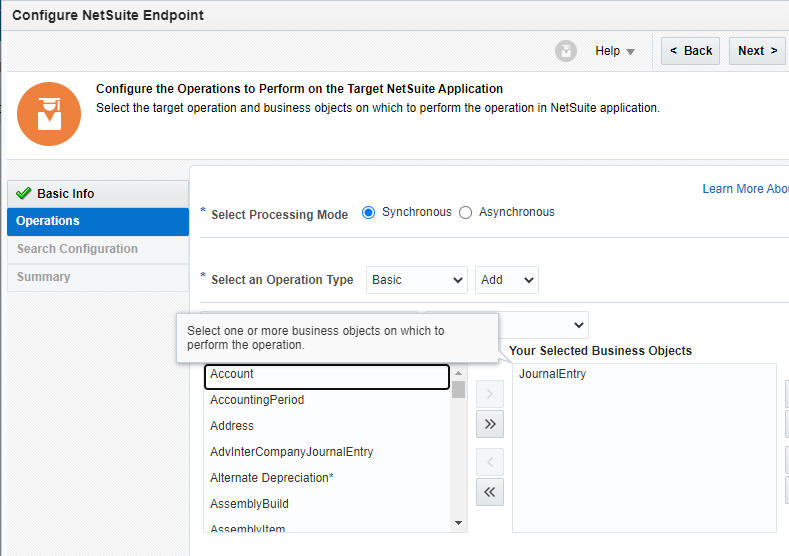Open the Basic operation type dropdown
789x556 pixels.
417,280
